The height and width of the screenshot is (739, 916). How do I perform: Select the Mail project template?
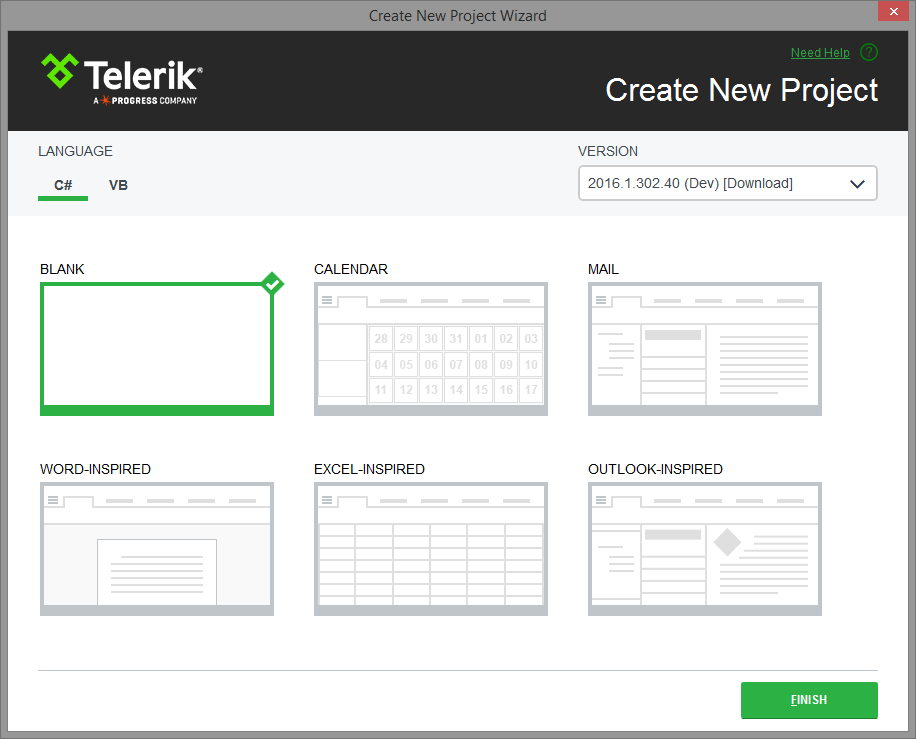coord(704,348)
